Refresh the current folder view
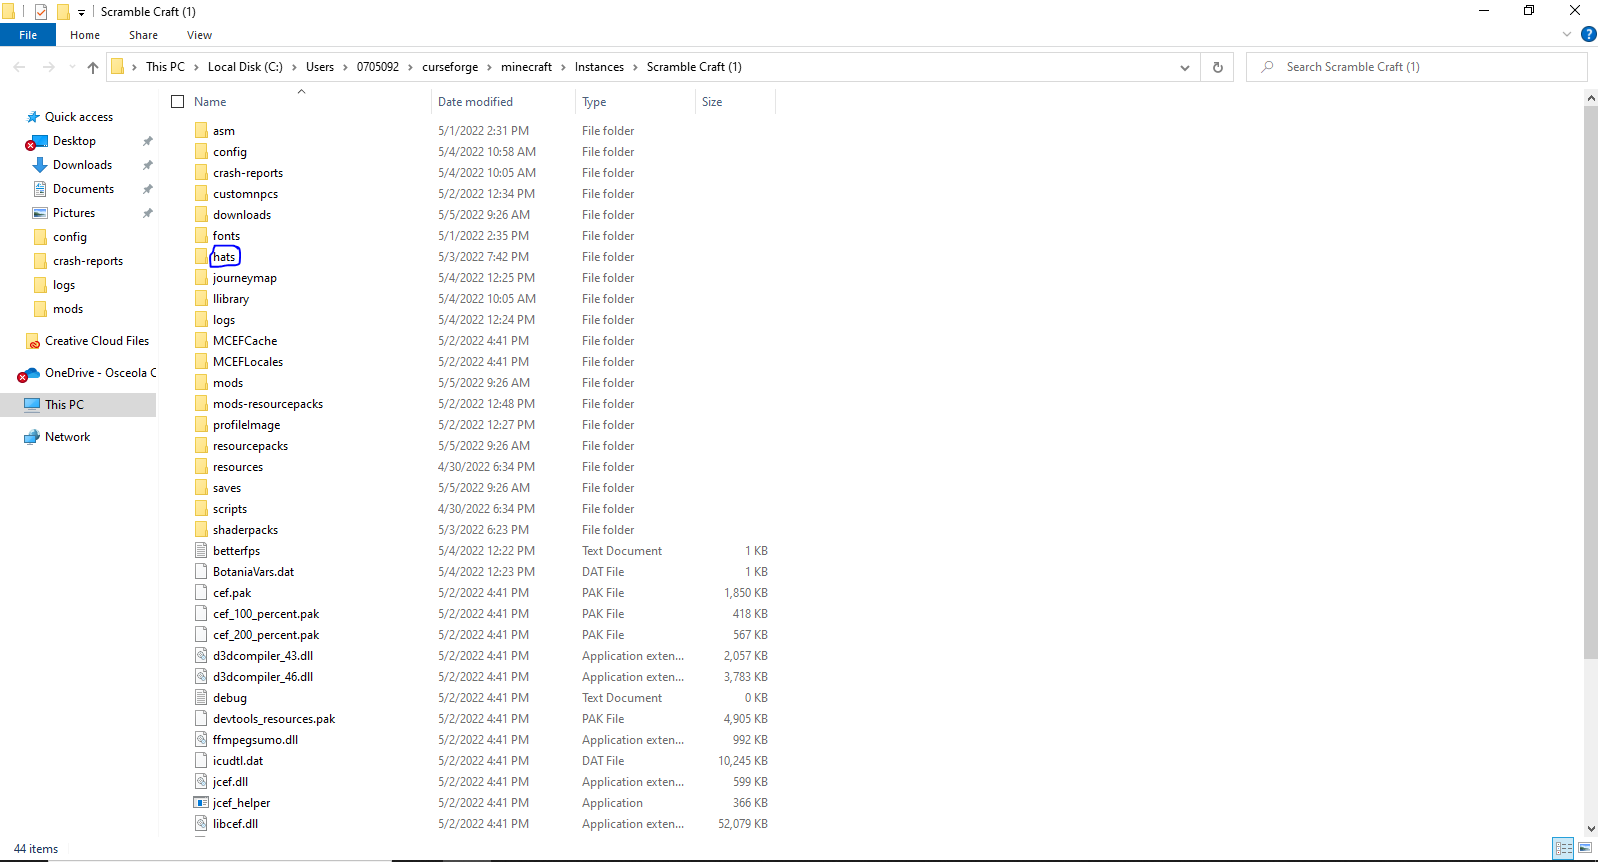Screen dimensions: 1598x862 (x=1218, y=67)
